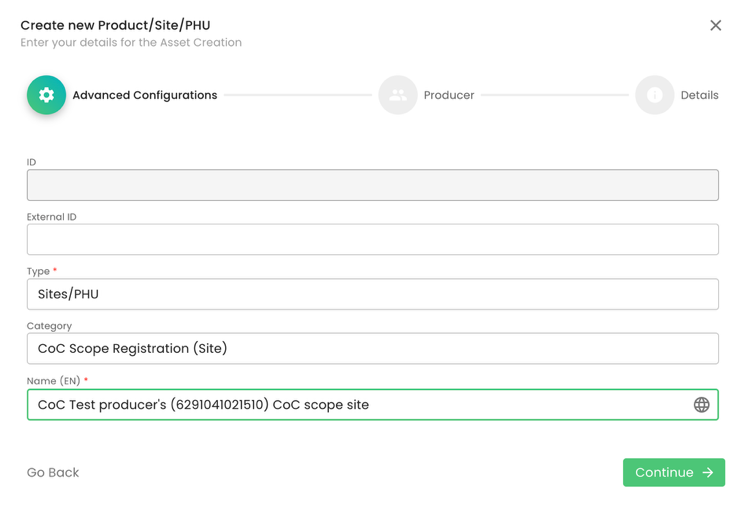The image size is (749, 508).
Task: Focus the External ID input field
Action: pos(372,240)
